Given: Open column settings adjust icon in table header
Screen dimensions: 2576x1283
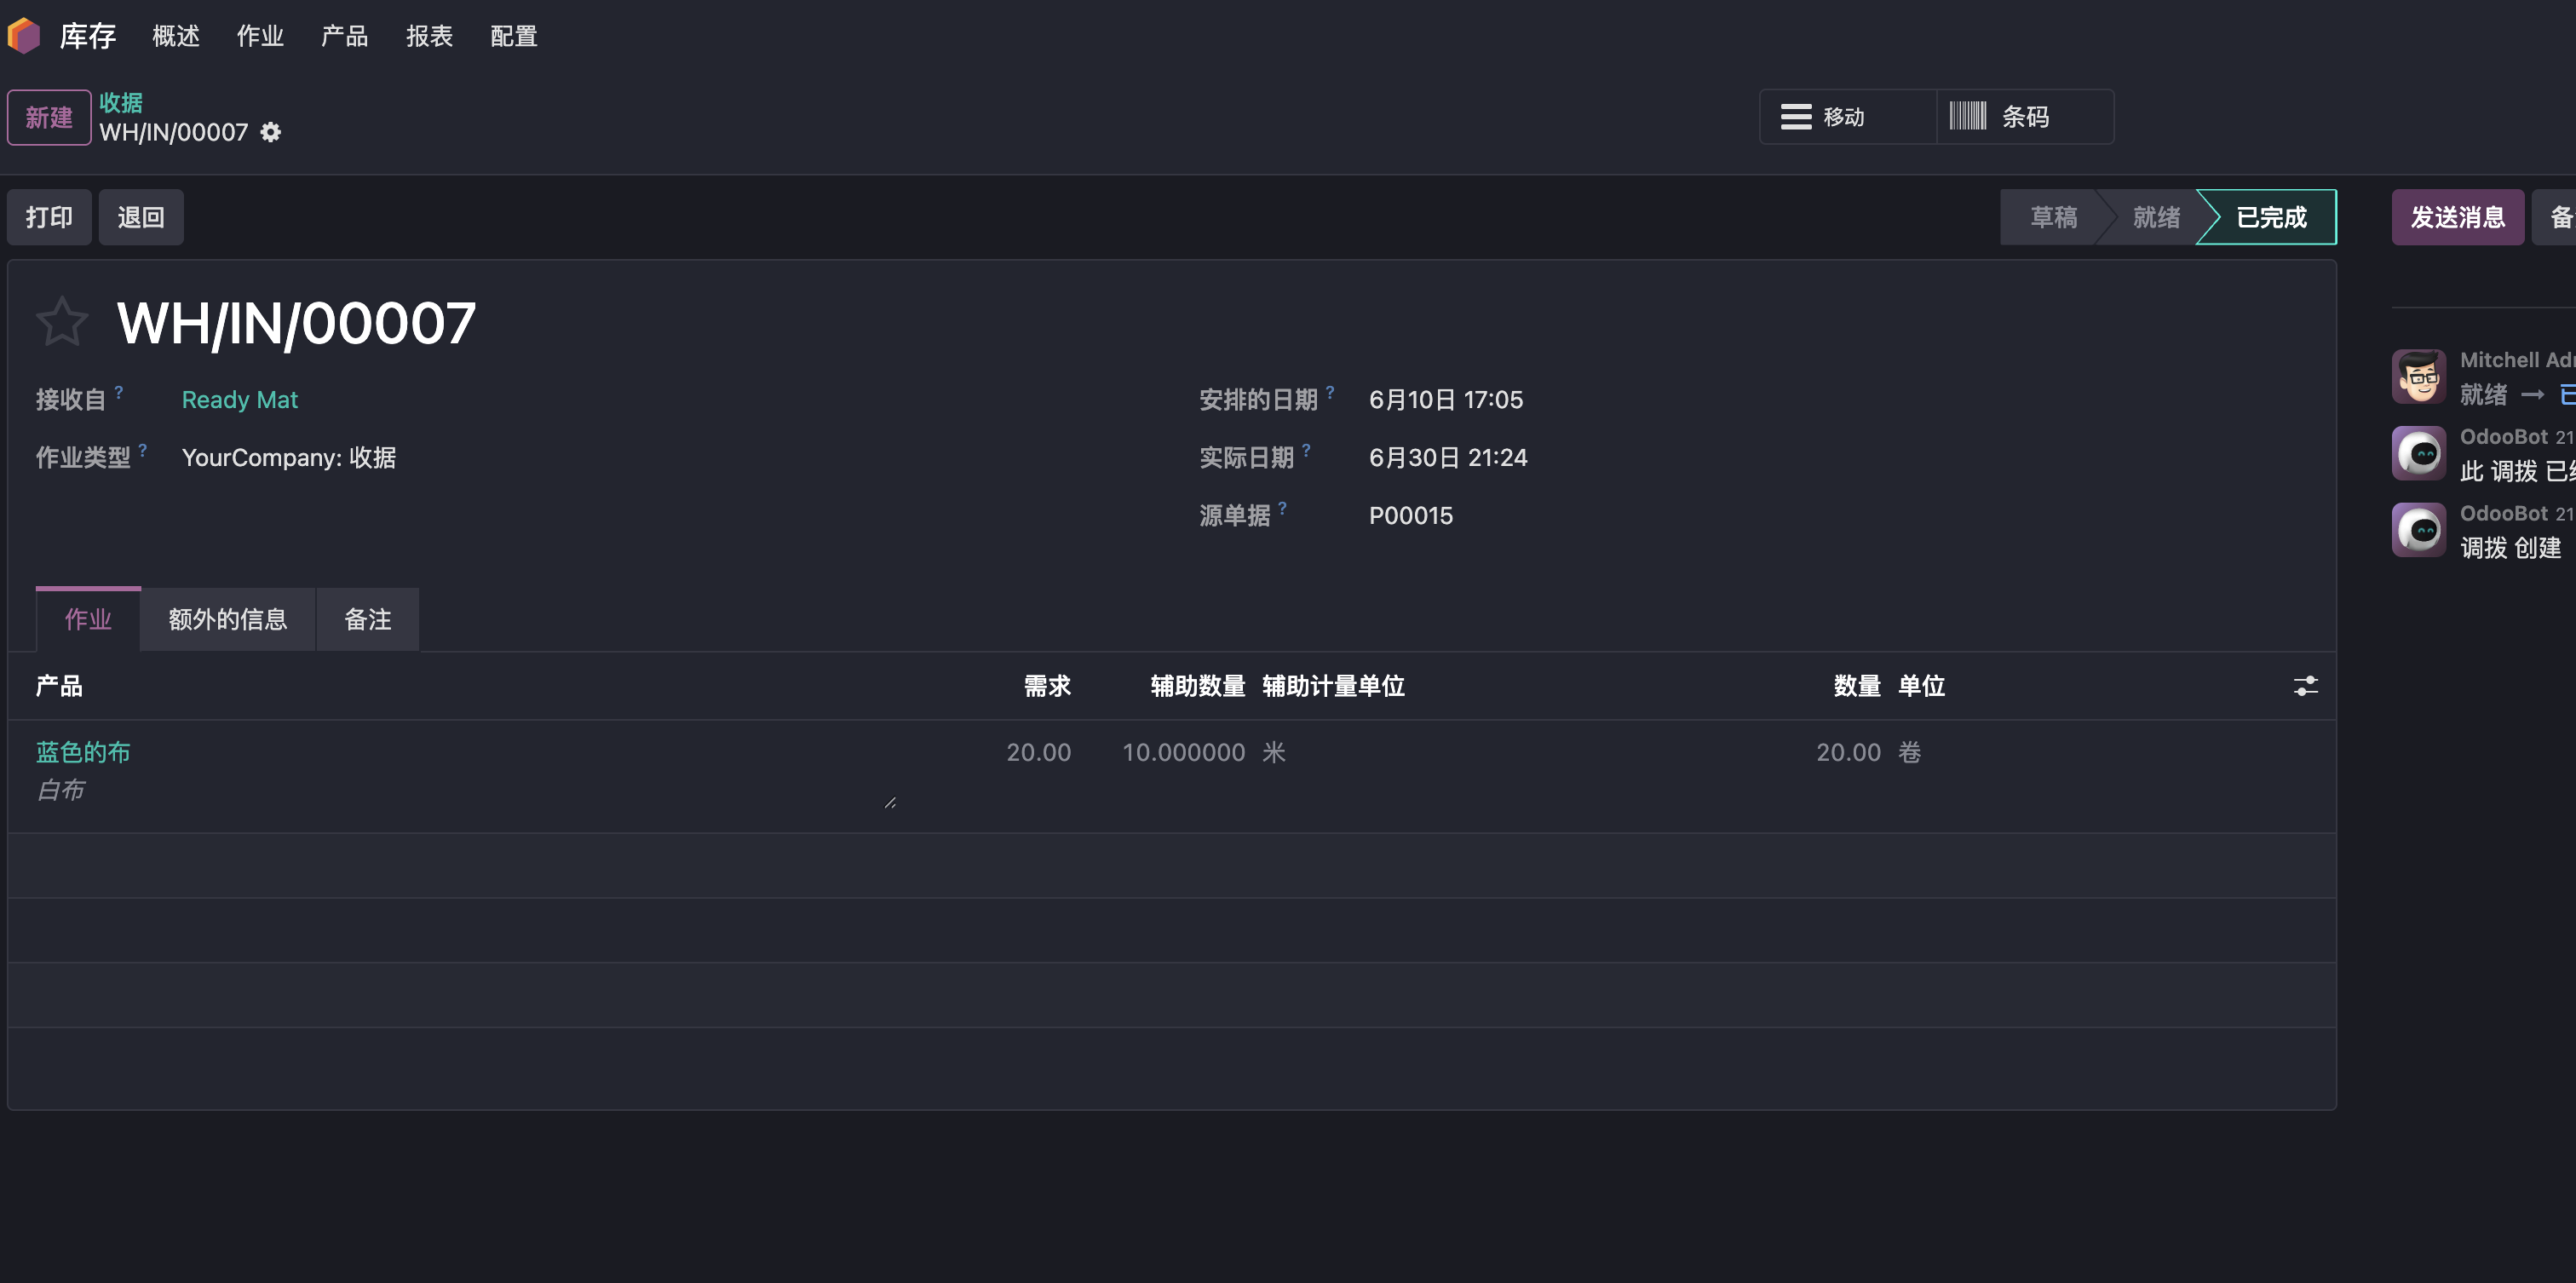Looking at the screenshot, I should click(2305, 686).
